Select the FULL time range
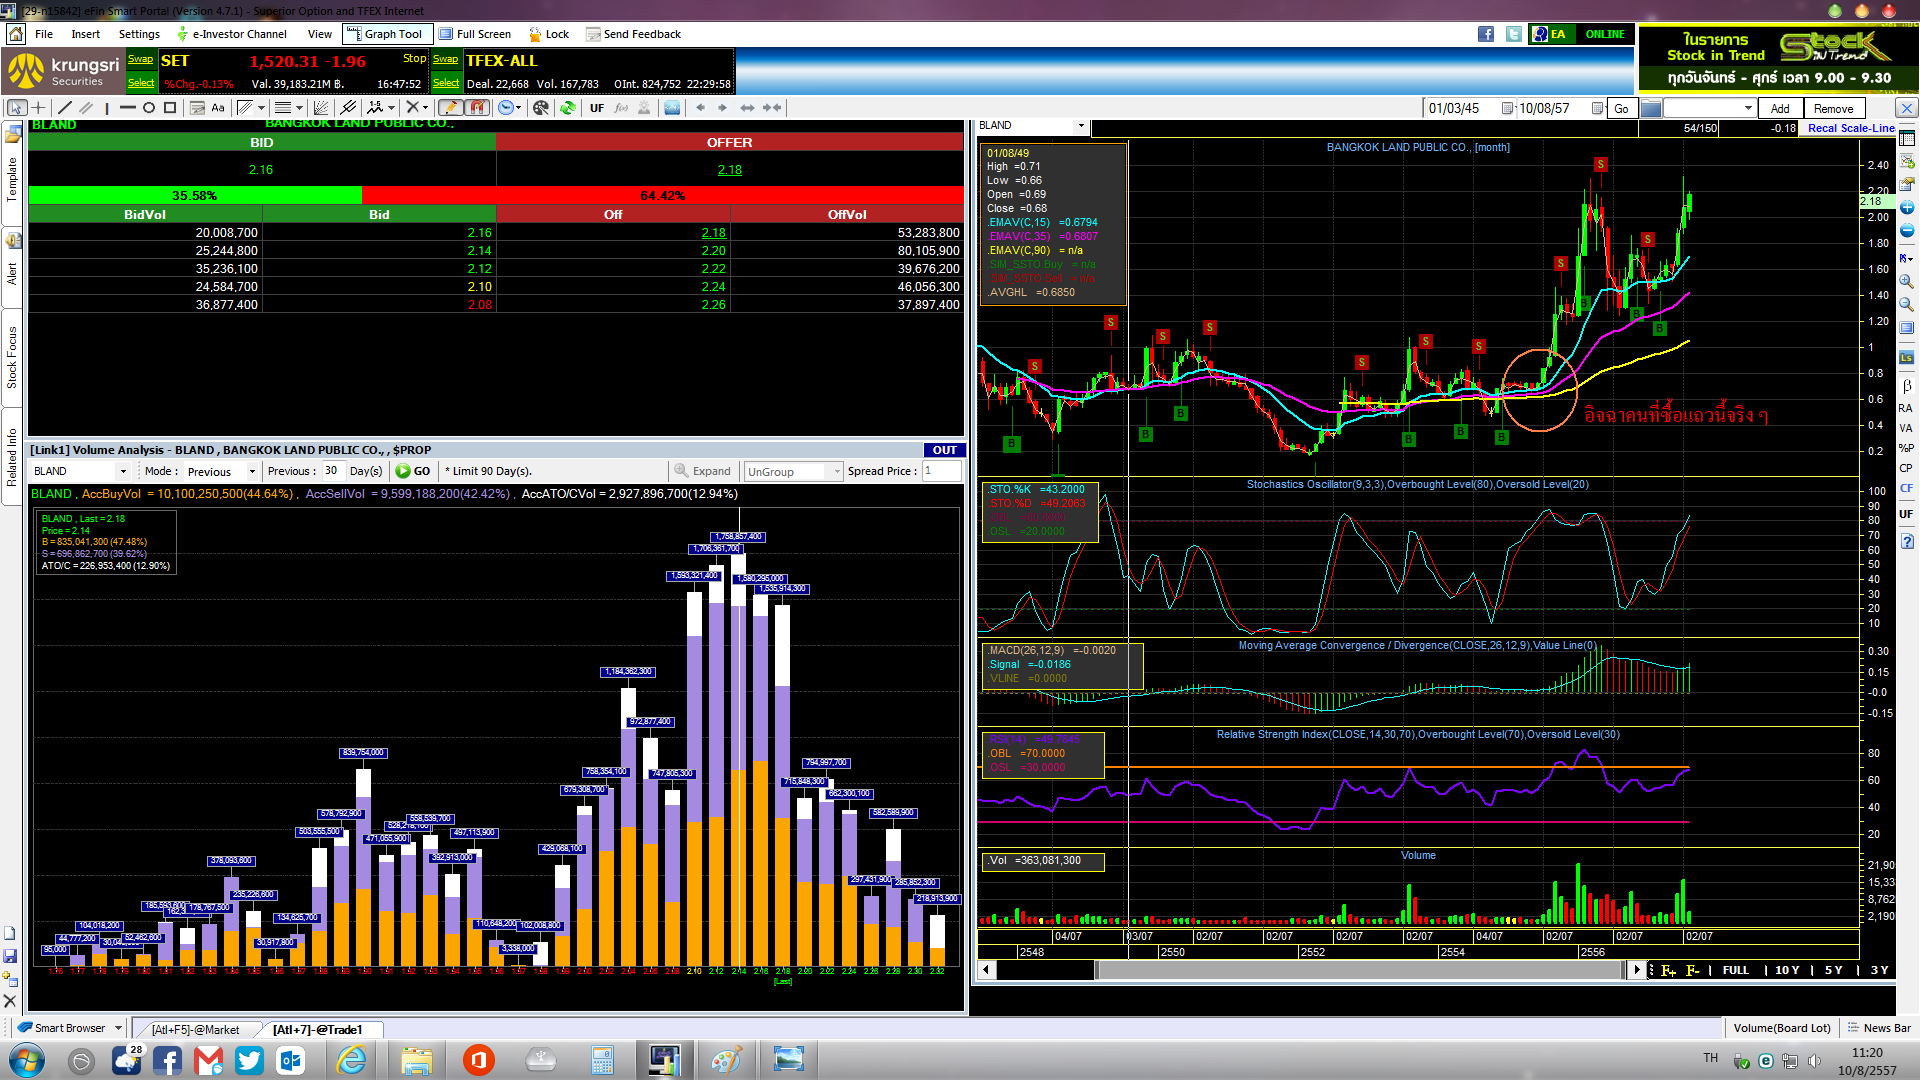The width and height of the screenshot is (1920, 1080). 1735,970
